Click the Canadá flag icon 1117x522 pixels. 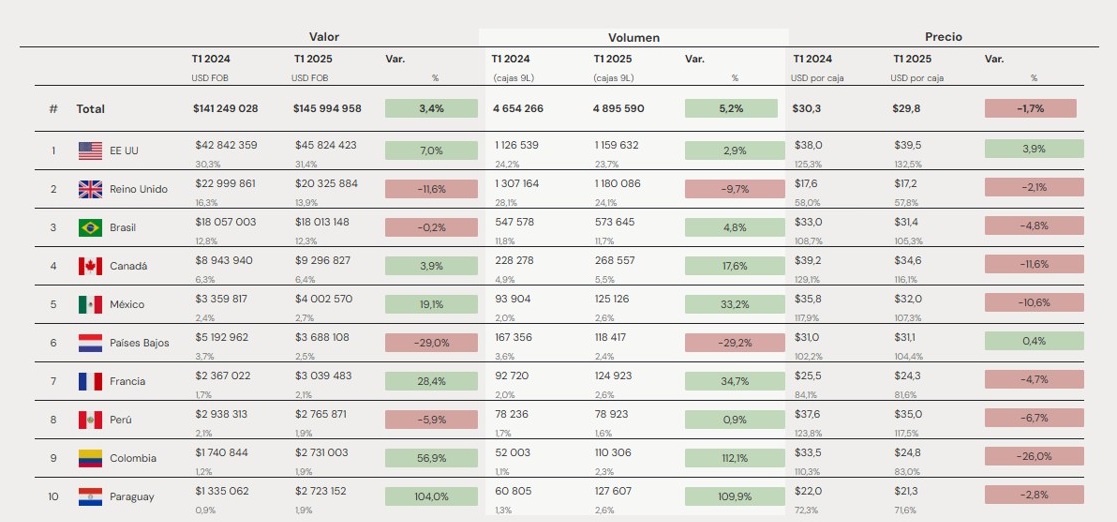[x=90, y=266]
